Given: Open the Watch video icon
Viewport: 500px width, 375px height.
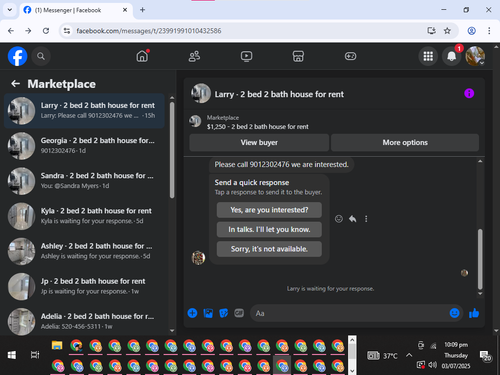Looking at the screenshot, I should point(246,56).
